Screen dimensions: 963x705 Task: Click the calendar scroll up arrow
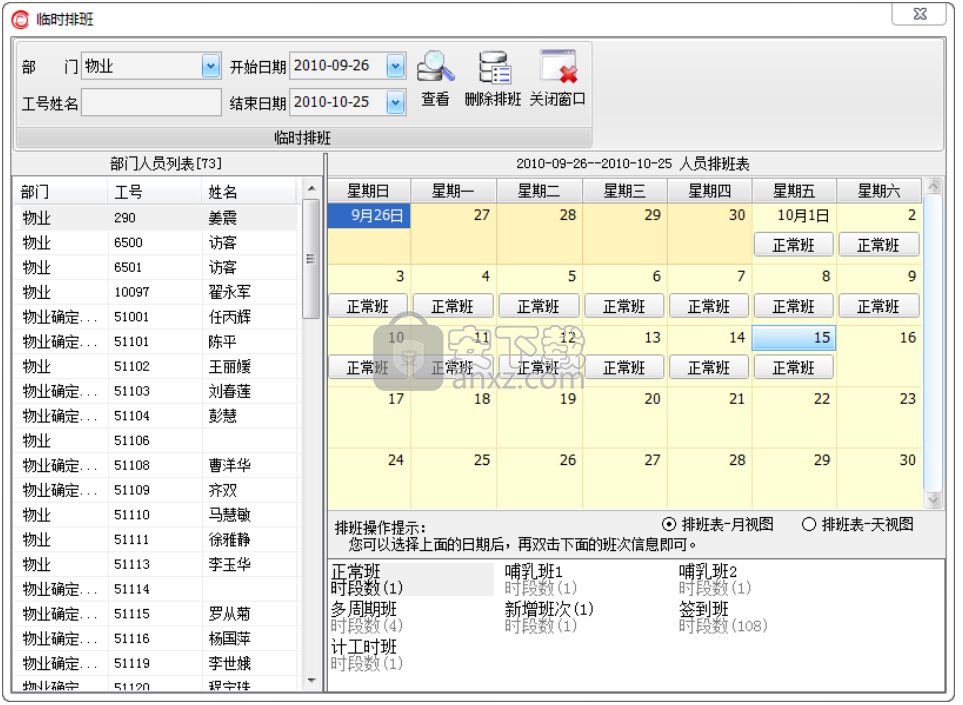tap(934, 186)
